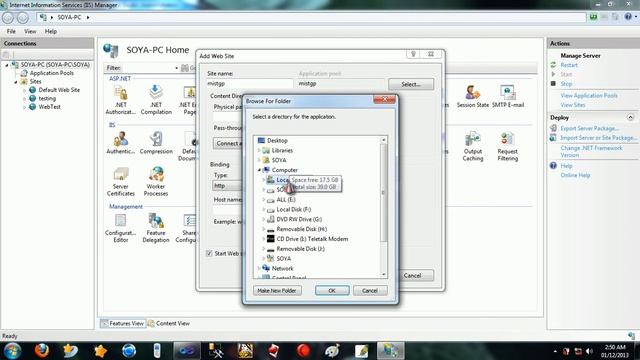Viewport: 640px width, 360px height.
Task: Open Worker Processes feature icon
Action: [156, 182]
